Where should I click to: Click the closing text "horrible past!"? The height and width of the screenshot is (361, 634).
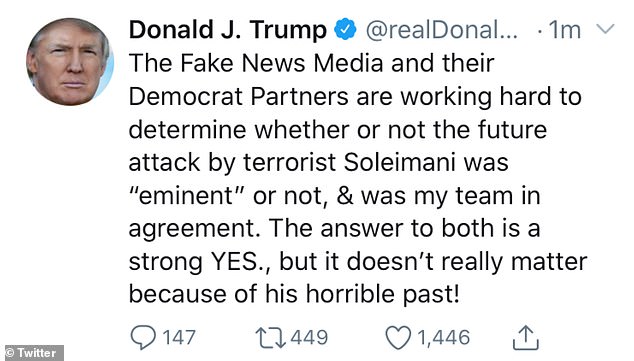pos(383,294)
